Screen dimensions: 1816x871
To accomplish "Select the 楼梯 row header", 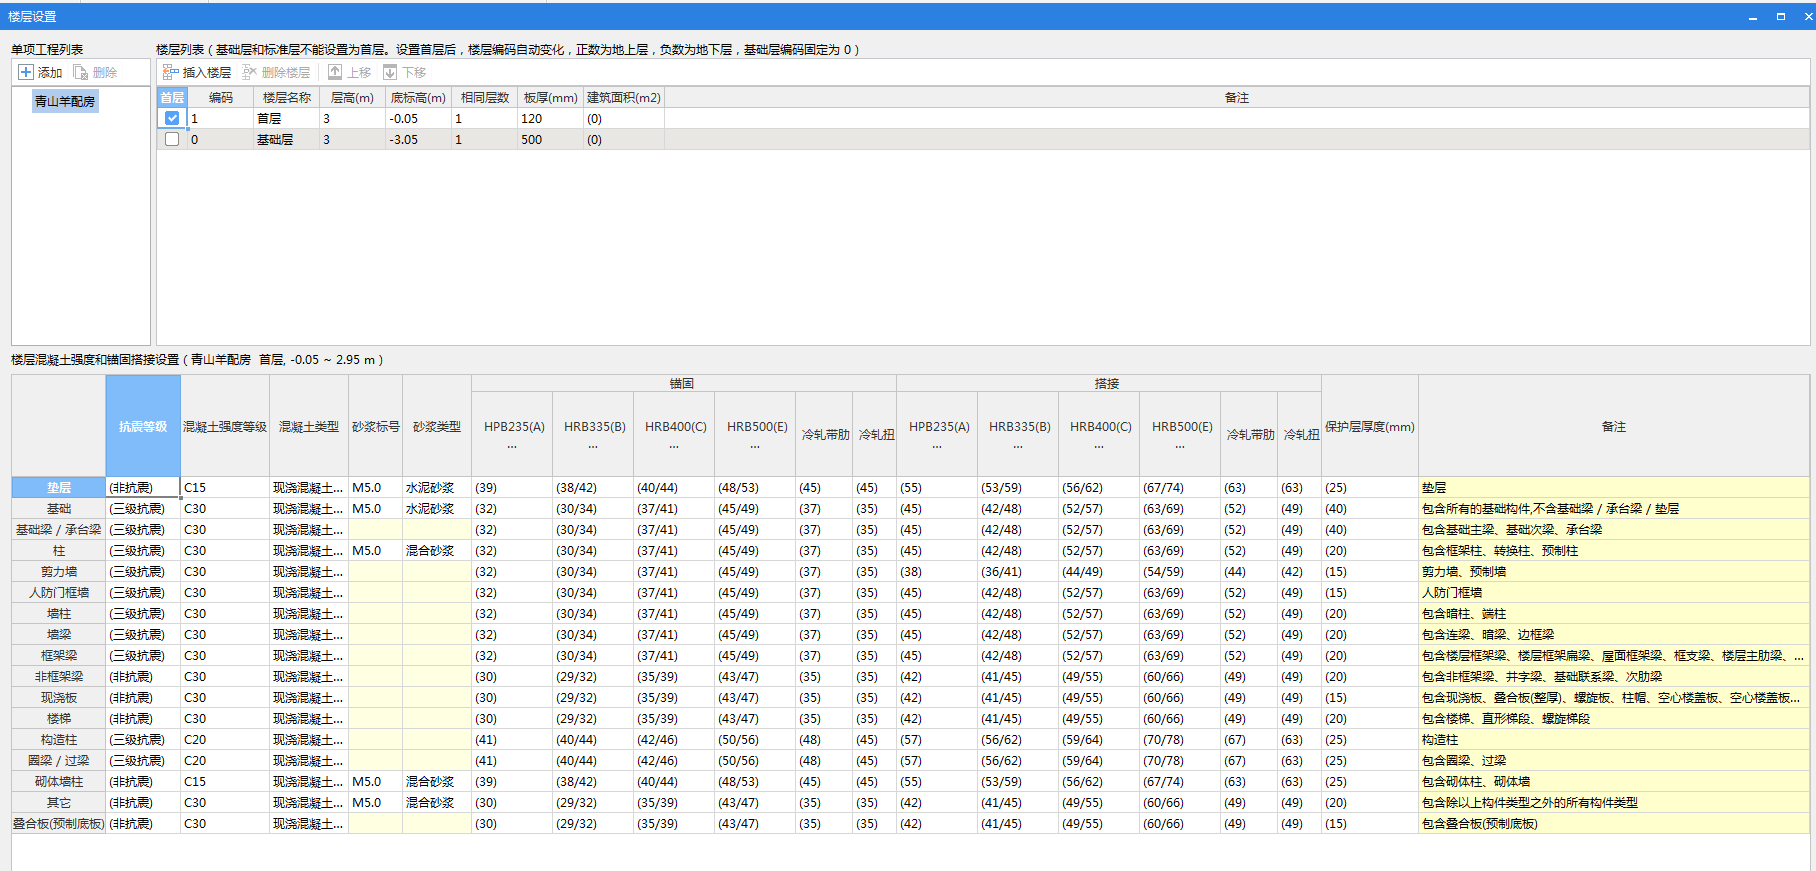I will 59,718.
